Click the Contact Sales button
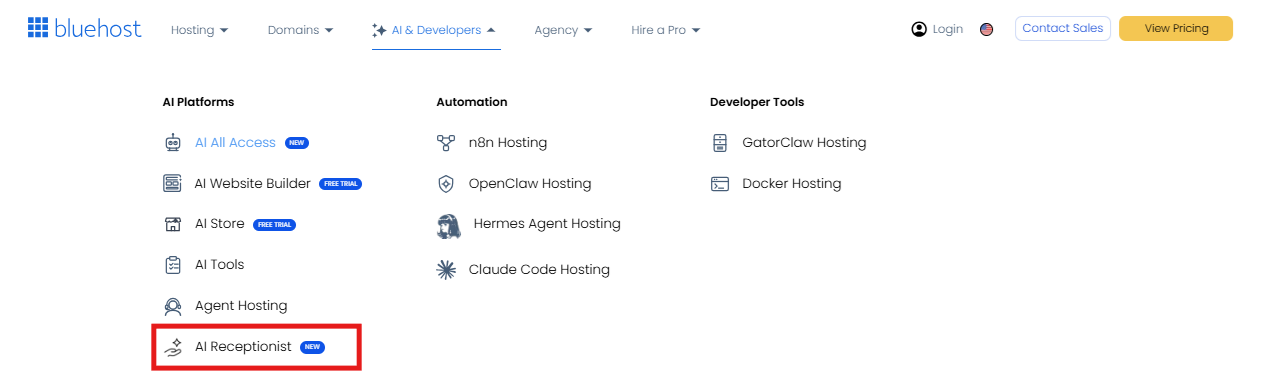 click(x=1063, y=28)
